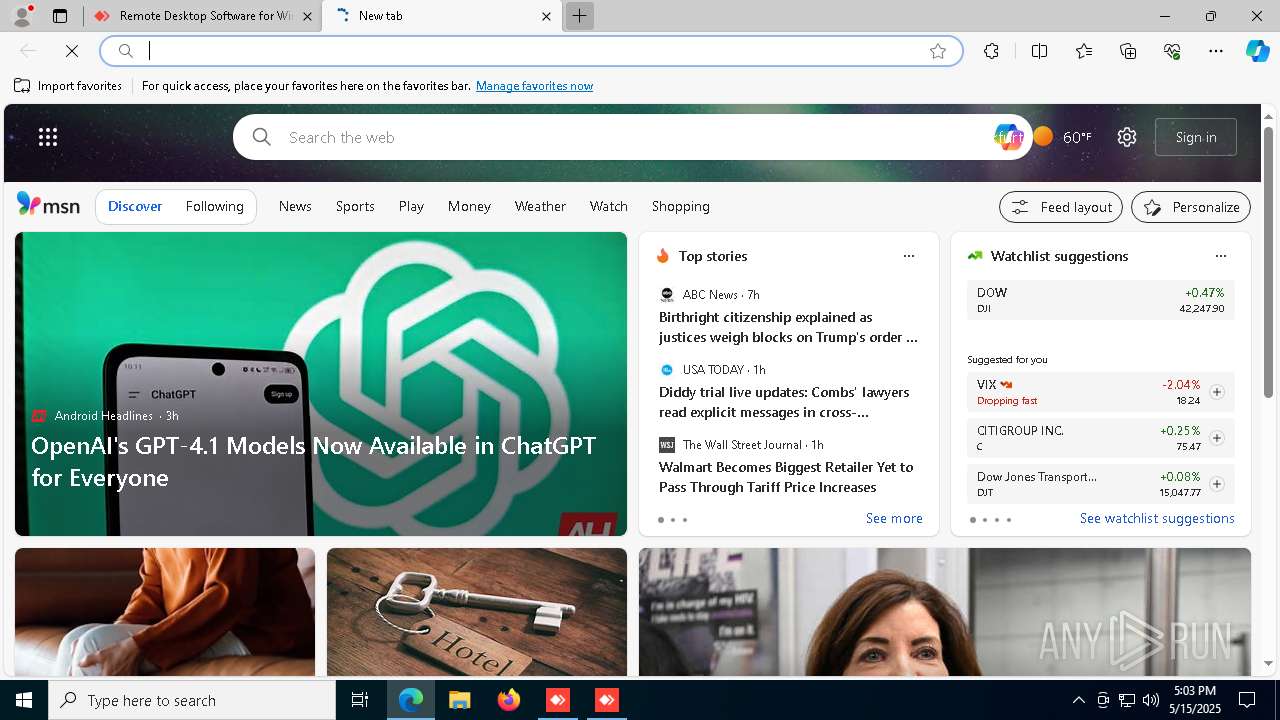Add Citigroup Inc. to watchlist

[1217, 438]
